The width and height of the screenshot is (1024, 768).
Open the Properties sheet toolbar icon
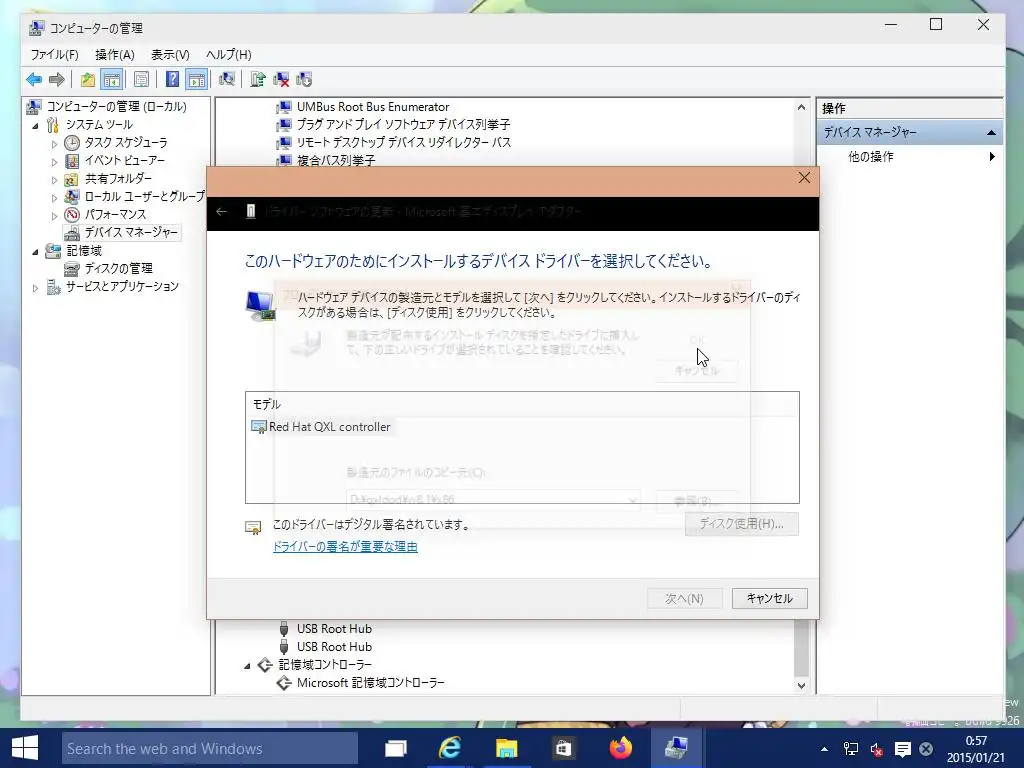coord(141,80)
